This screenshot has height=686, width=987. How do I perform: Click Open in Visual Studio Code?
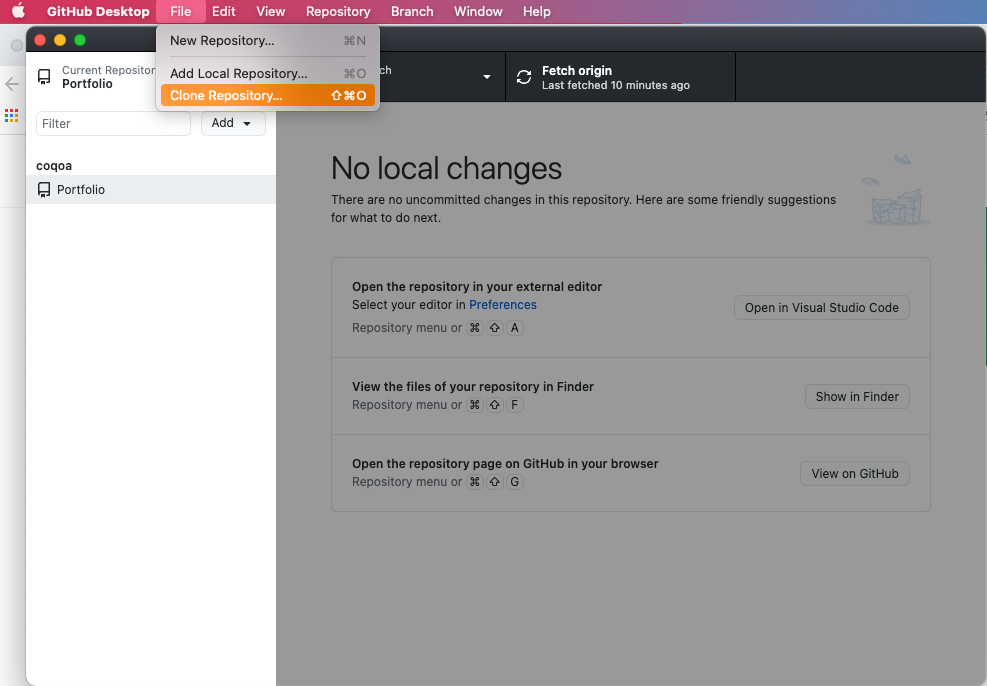coord(821,308)
